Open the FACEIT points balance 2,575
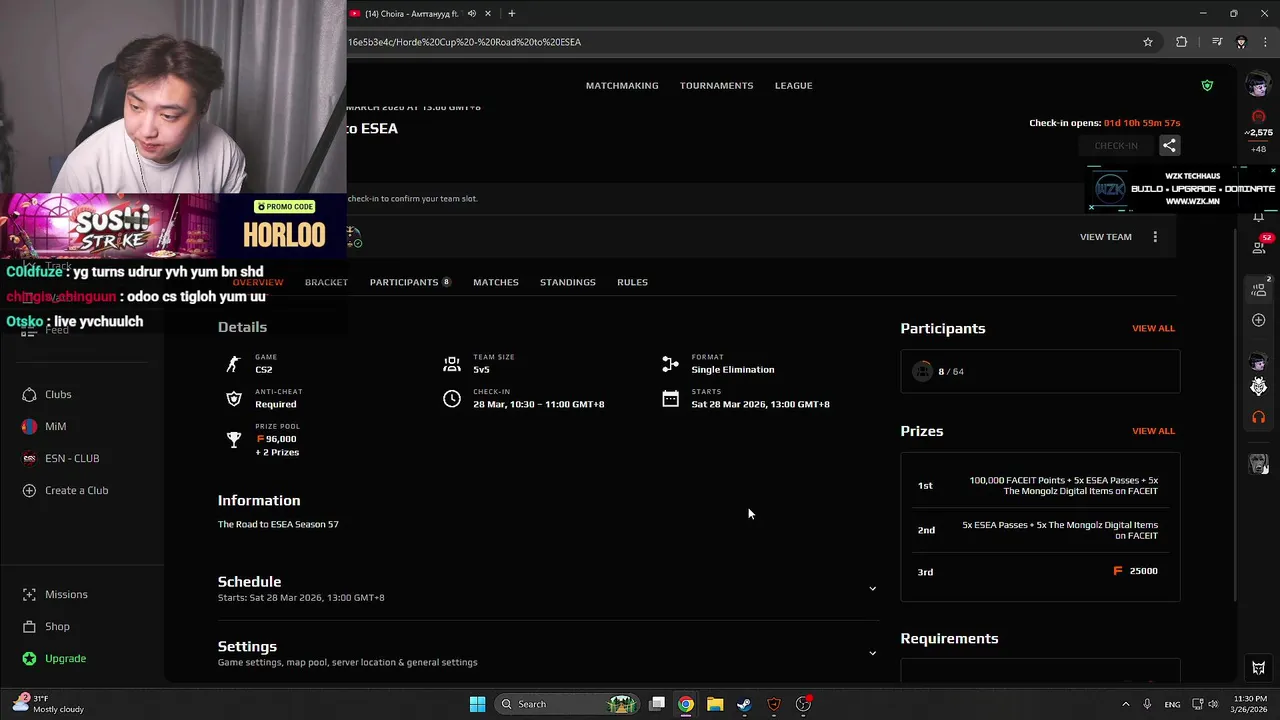 (1259, 132)
